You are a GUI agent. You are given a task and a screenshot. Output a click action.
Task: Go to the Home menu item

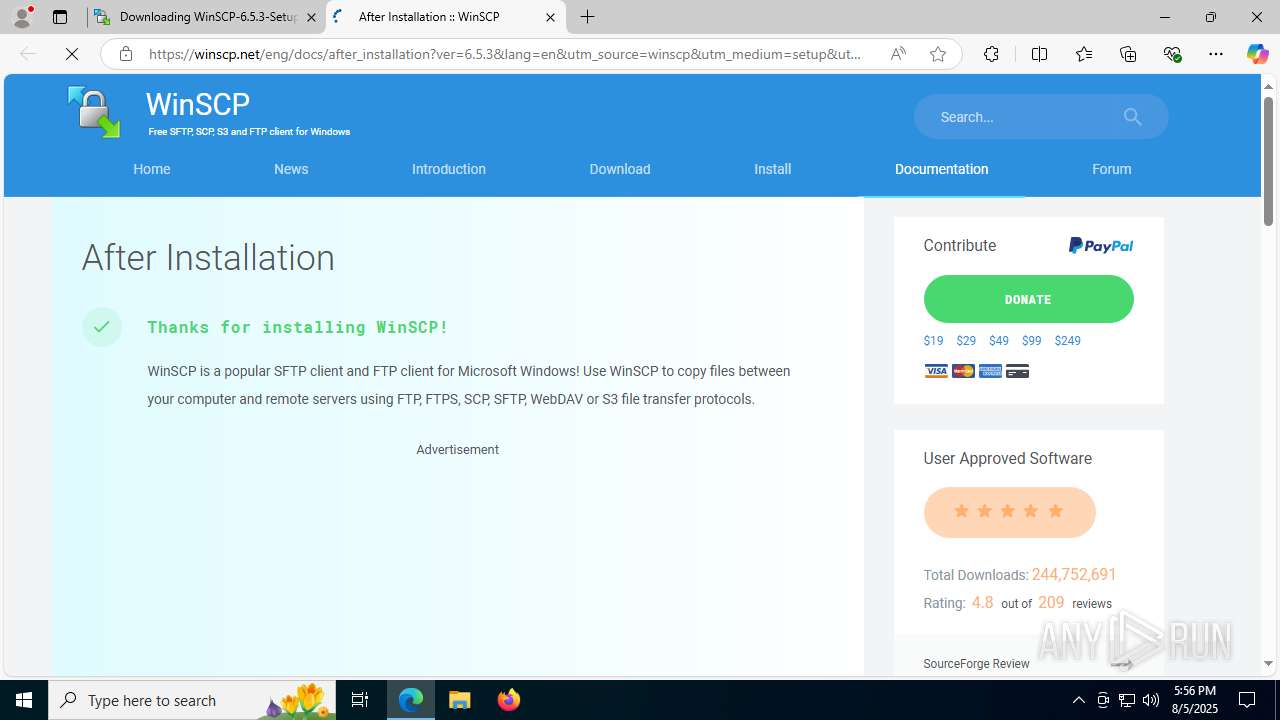point(152,169)
